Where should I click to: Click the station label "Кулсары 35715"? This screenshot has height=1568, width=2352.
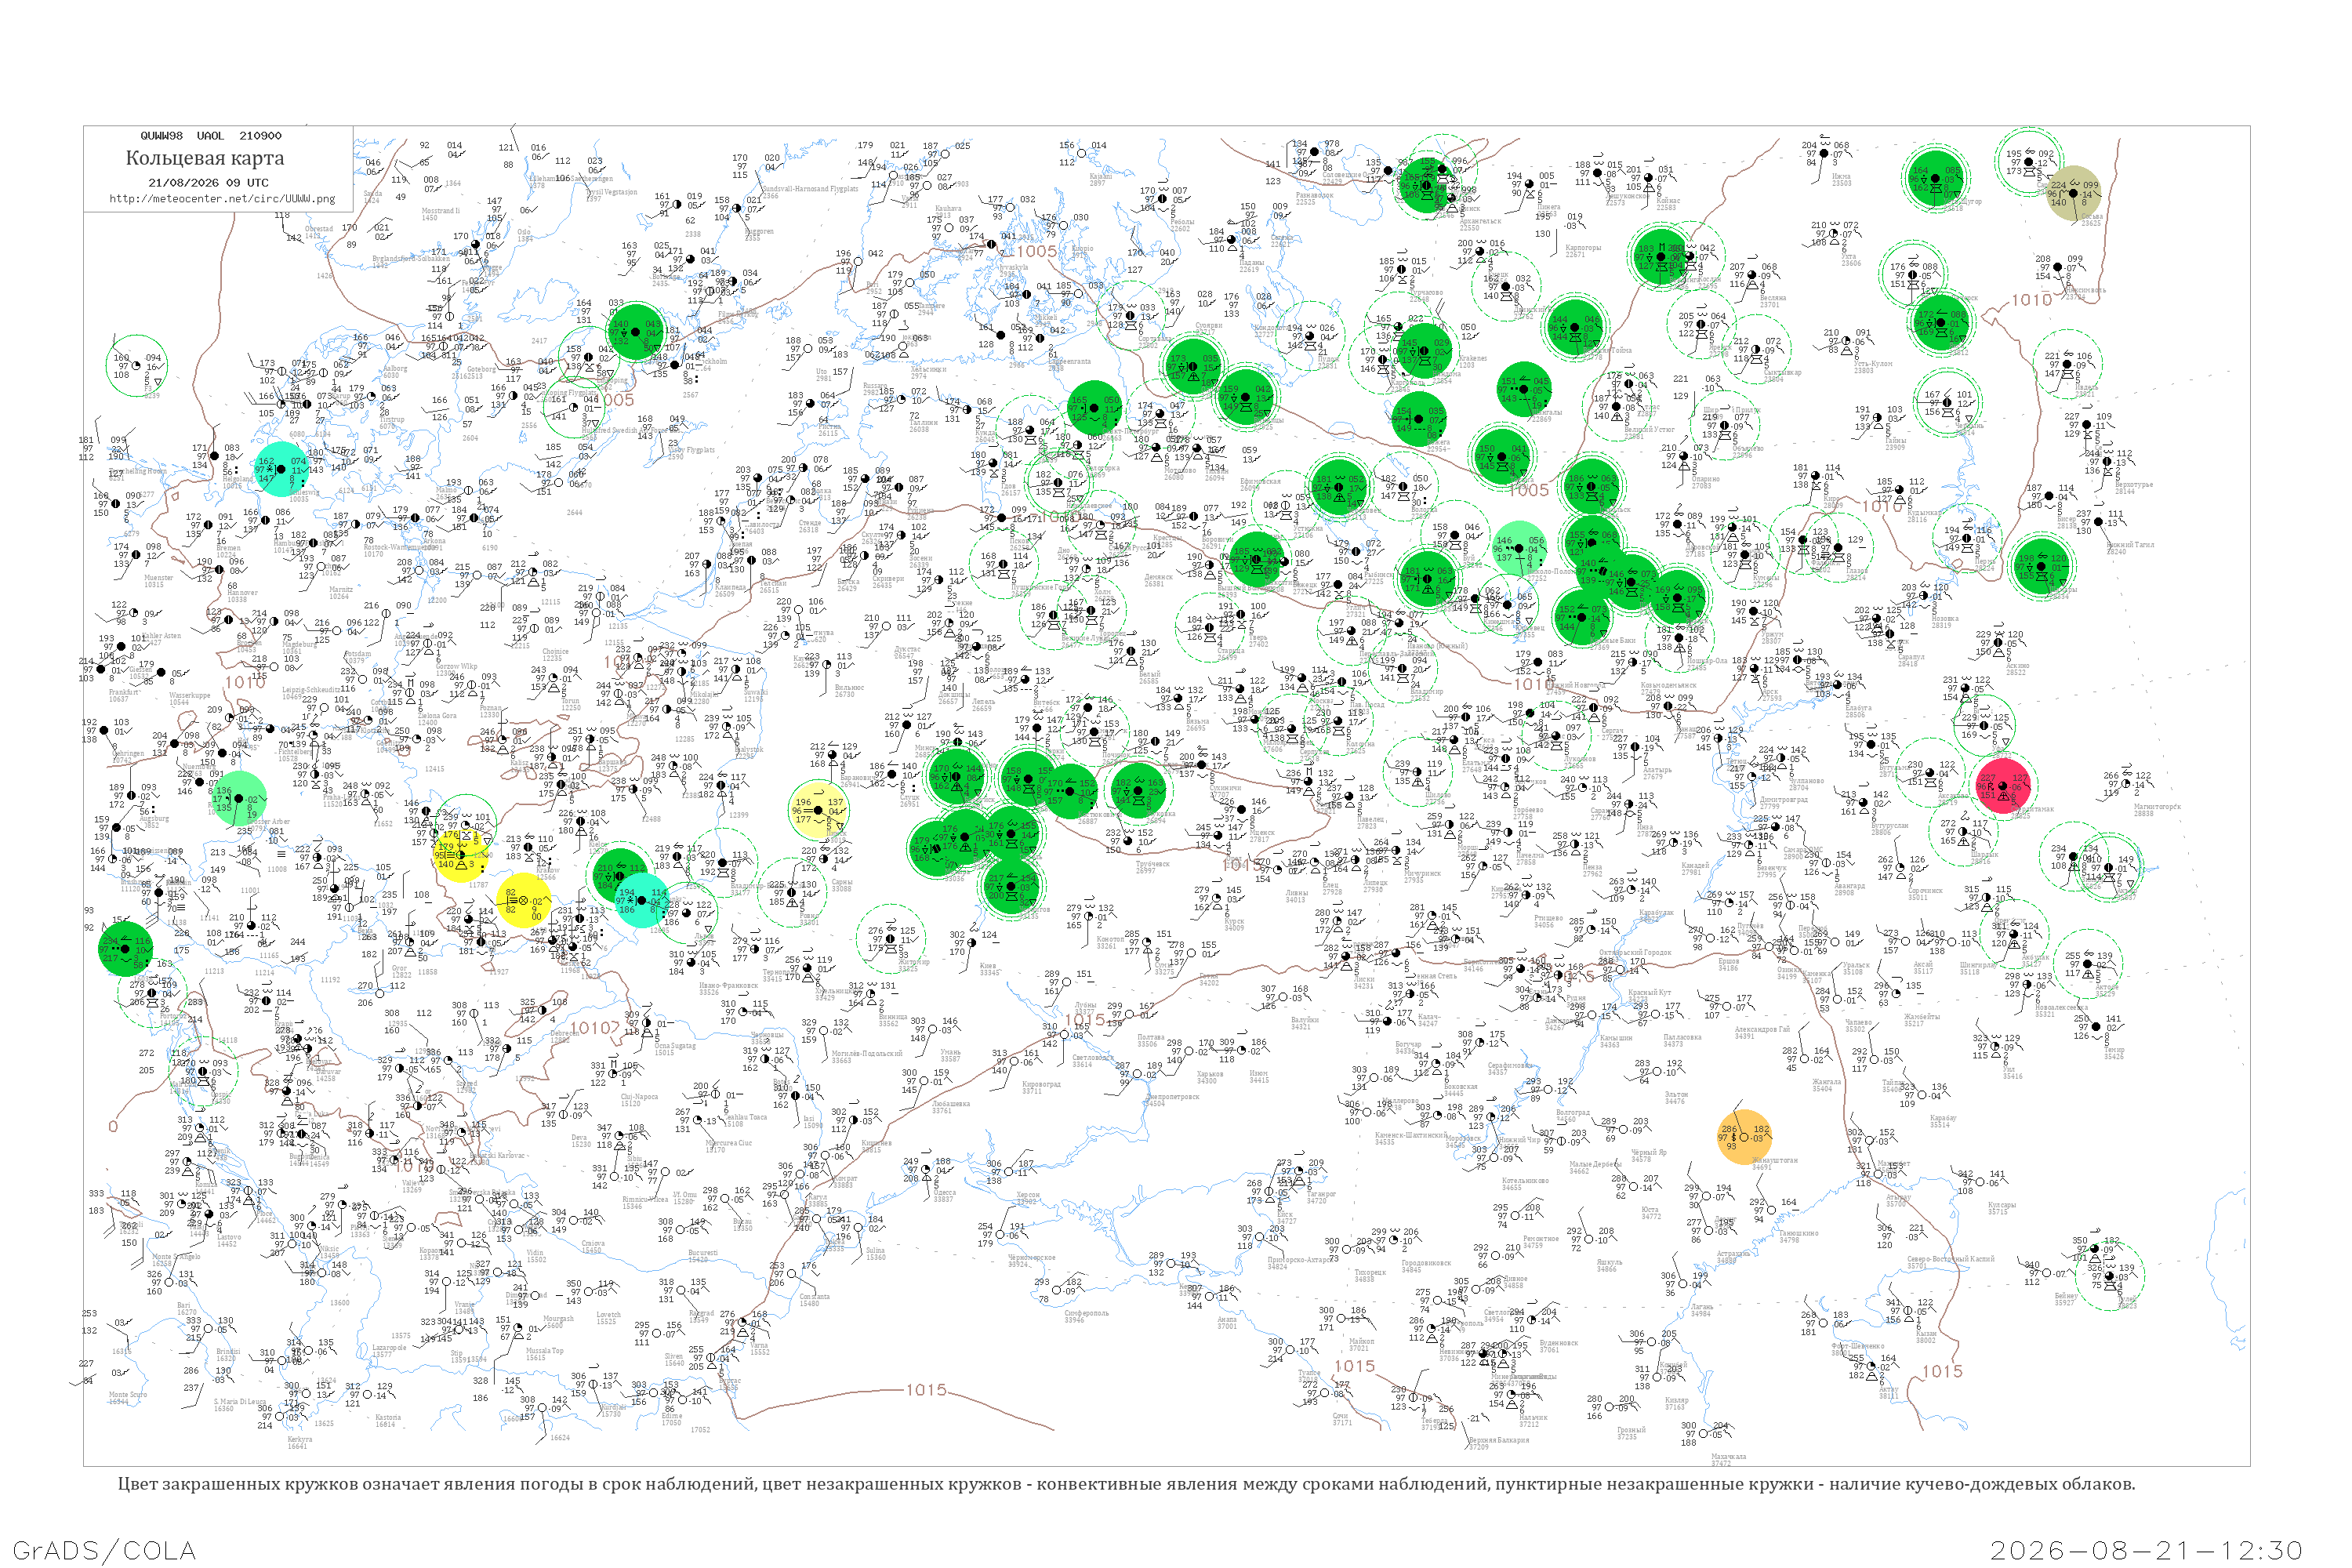2001,1208
